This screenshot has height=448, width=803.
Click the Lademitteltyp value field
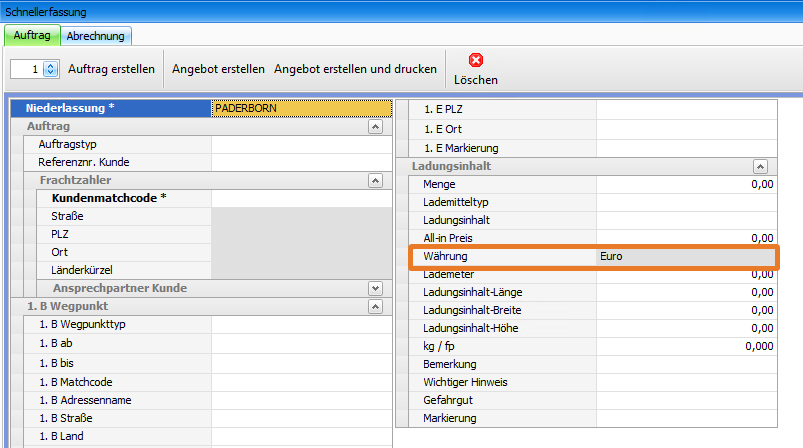[x=685, y=202]
